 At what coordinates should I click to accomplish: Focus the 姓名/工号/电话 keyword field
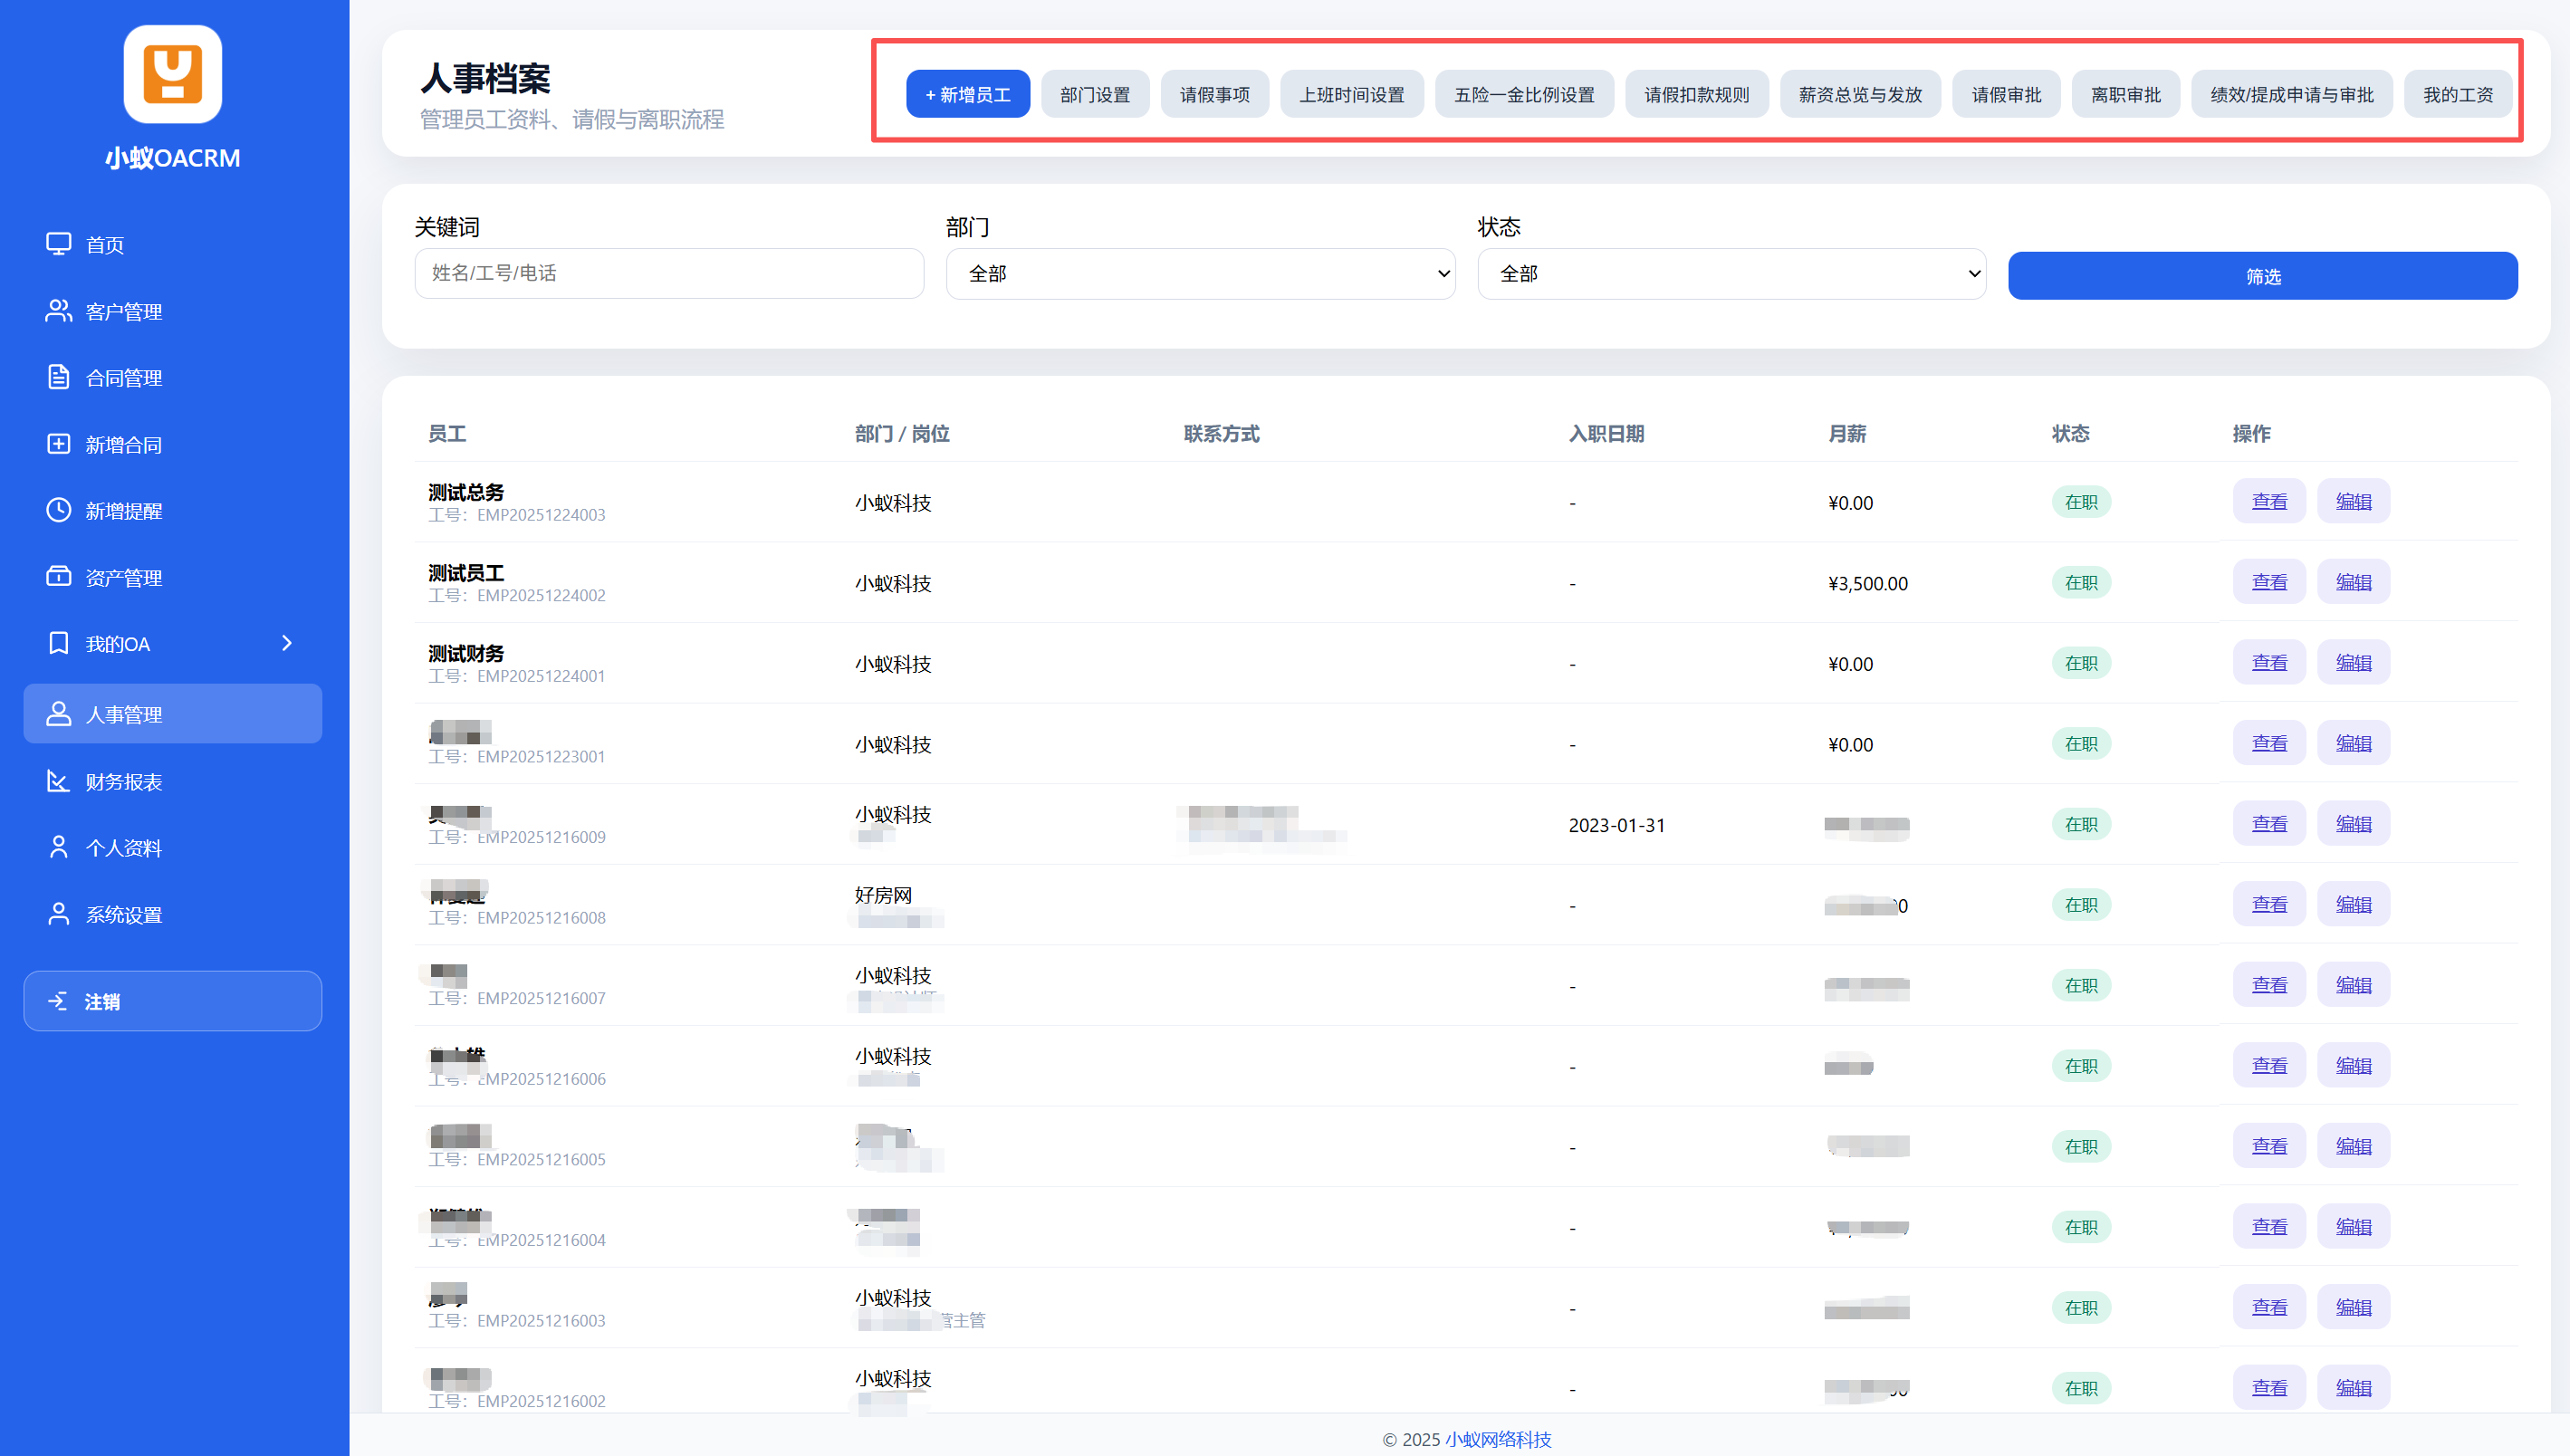pyautogui.click(x=668, y=274)
